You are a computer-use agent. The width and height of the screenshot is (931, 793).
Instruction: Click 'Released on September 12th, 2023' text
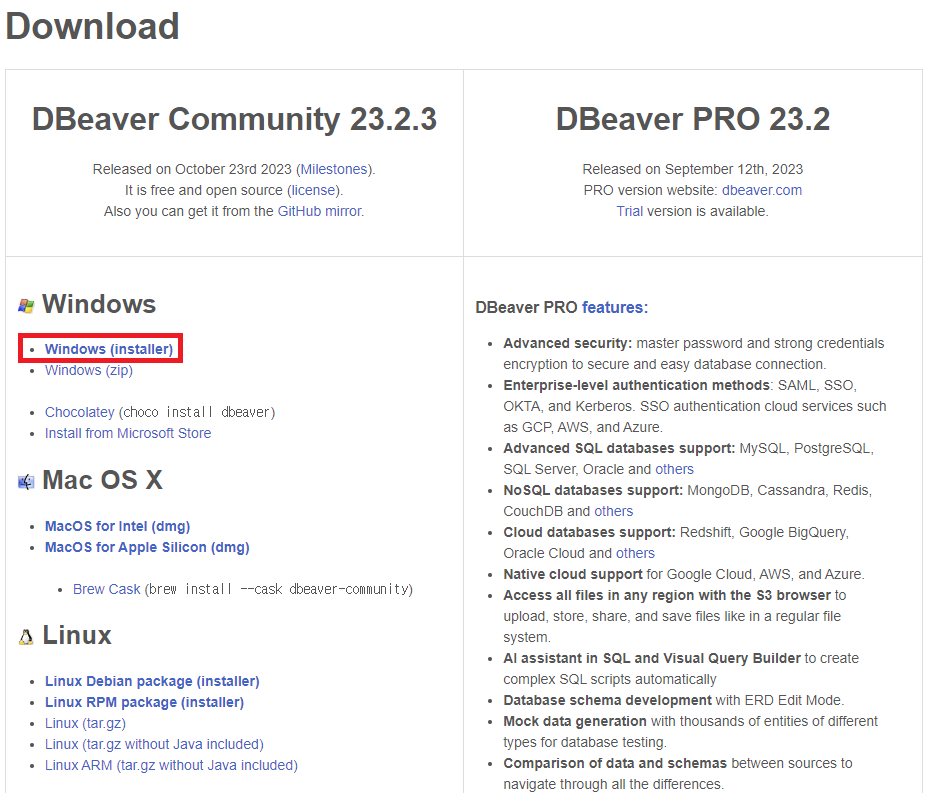coord(693,170)
